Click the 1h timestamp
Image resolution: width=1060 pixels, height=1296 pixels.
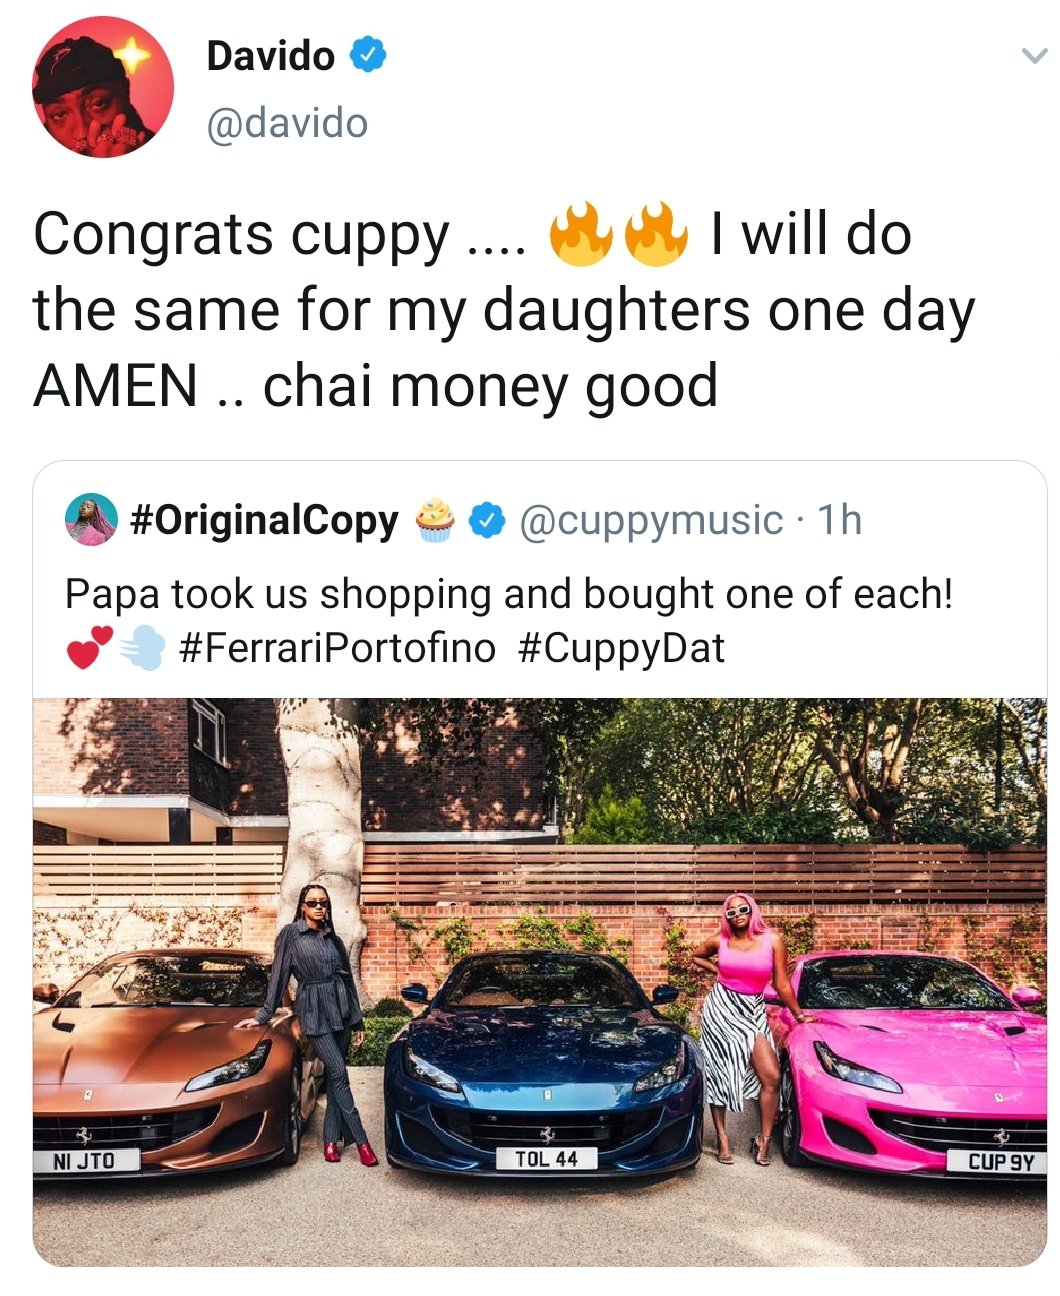(839, 520)
